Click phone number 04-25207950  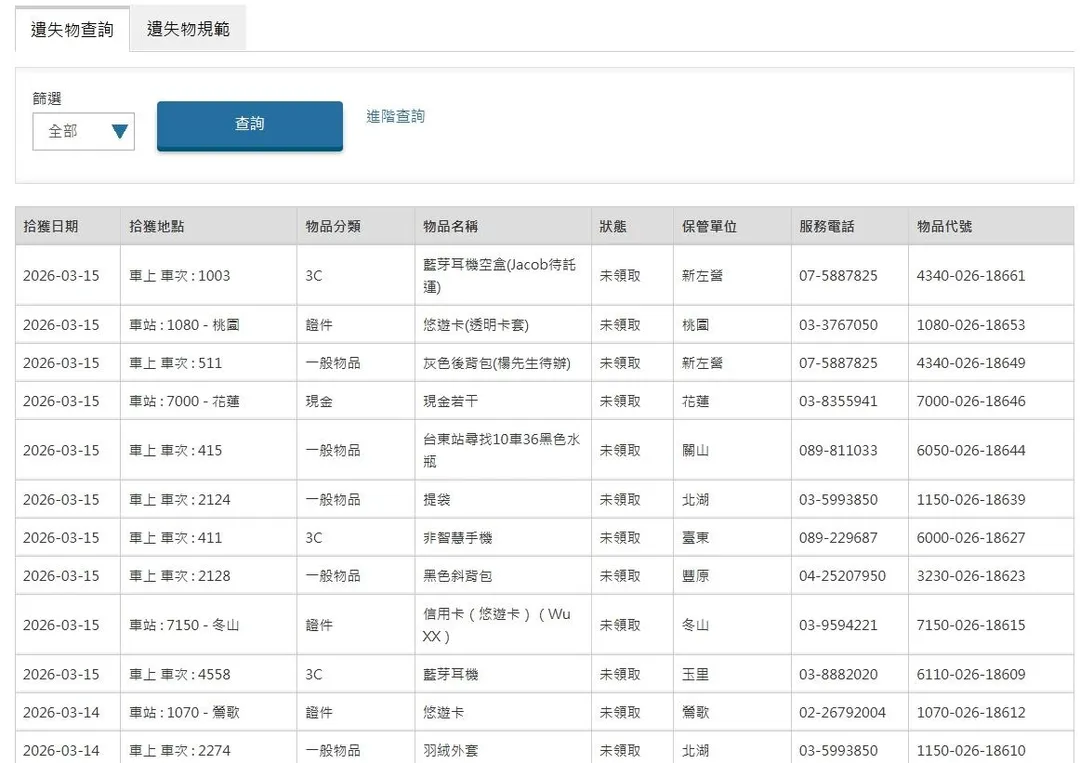[842, 576]
